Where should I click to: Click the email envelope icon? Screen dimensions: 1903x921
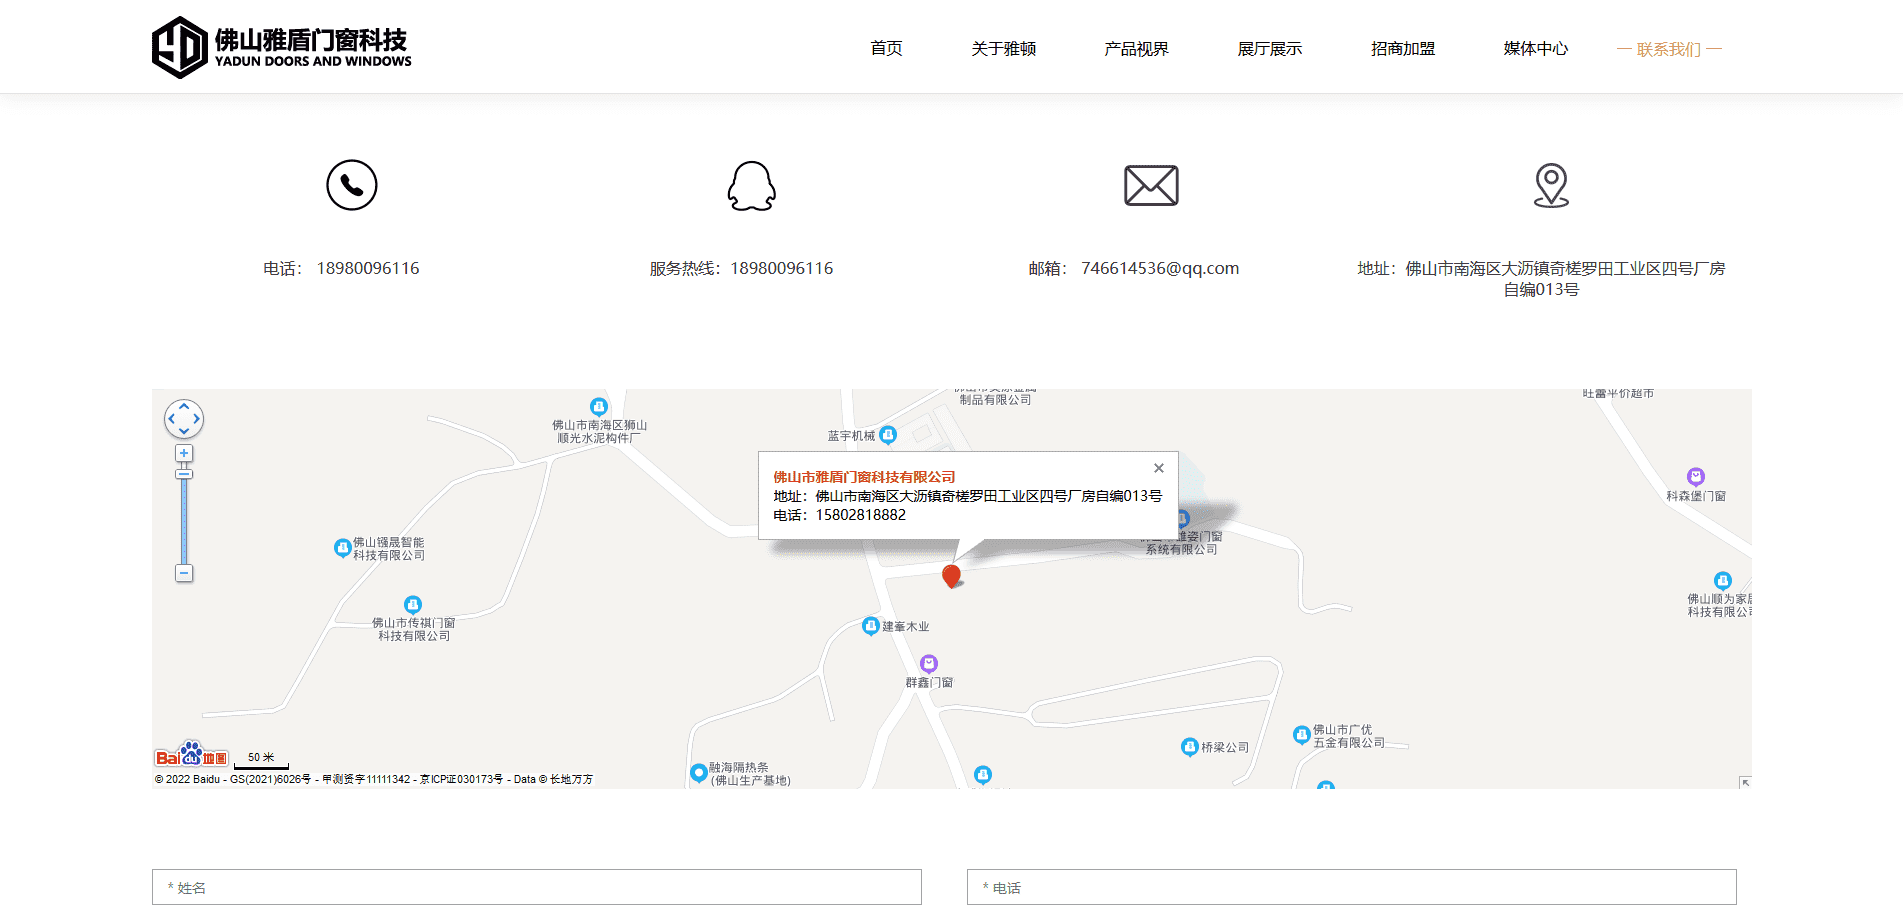point(1151,186)
